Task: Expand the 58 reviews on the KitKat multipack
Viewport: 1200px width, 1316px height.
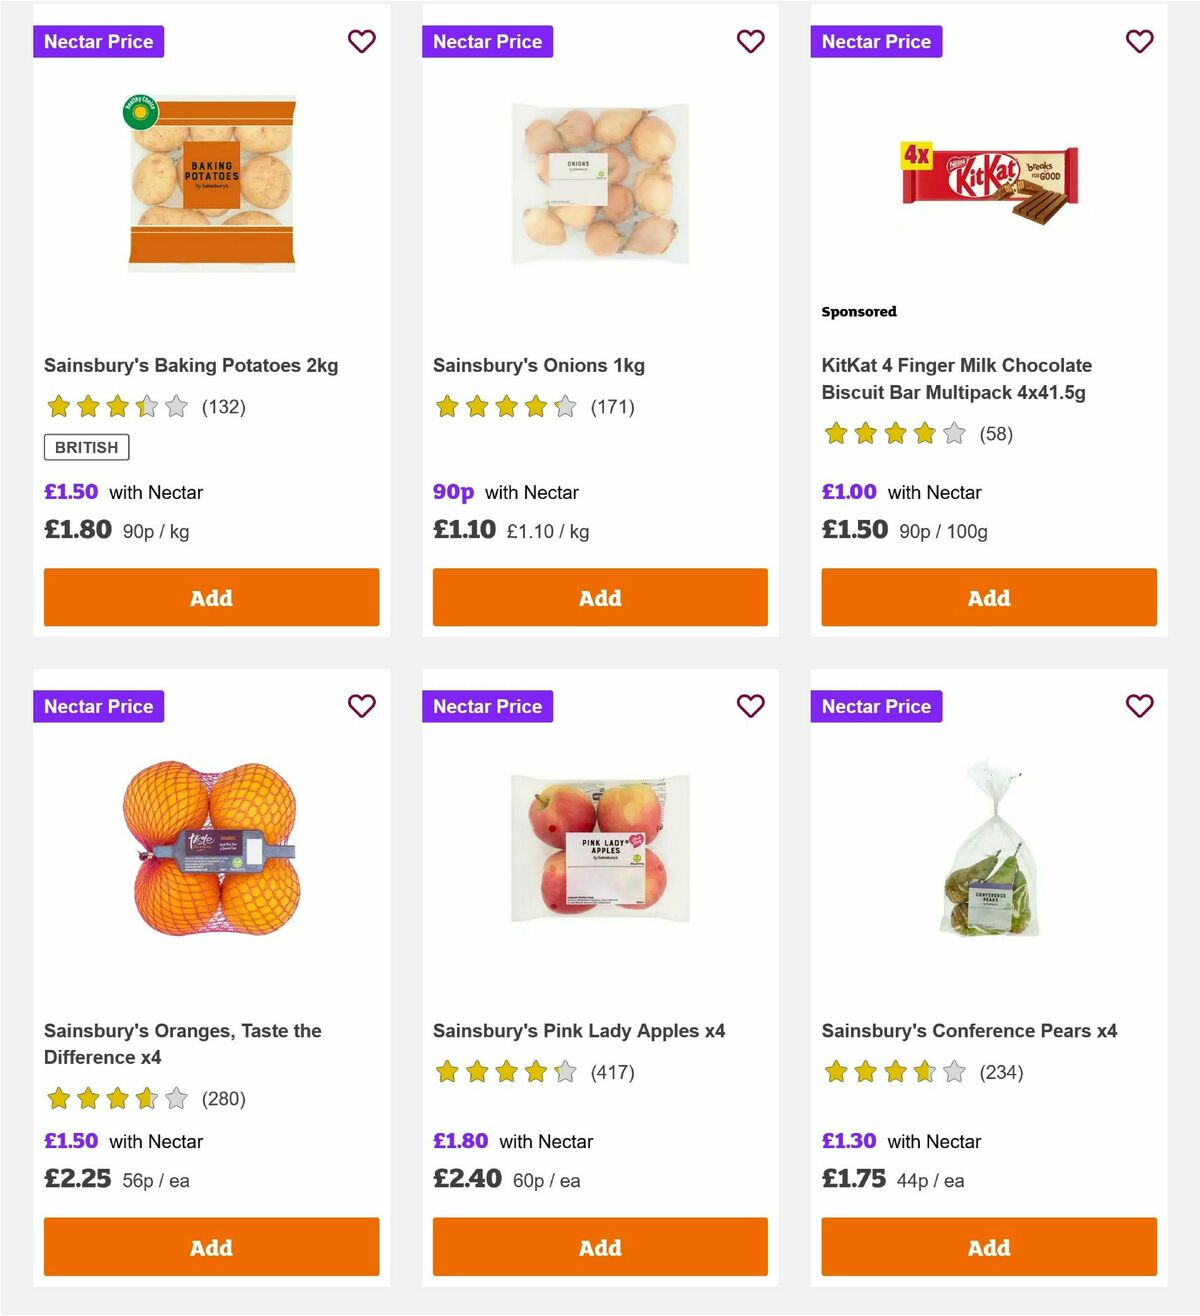Action: 996,434
